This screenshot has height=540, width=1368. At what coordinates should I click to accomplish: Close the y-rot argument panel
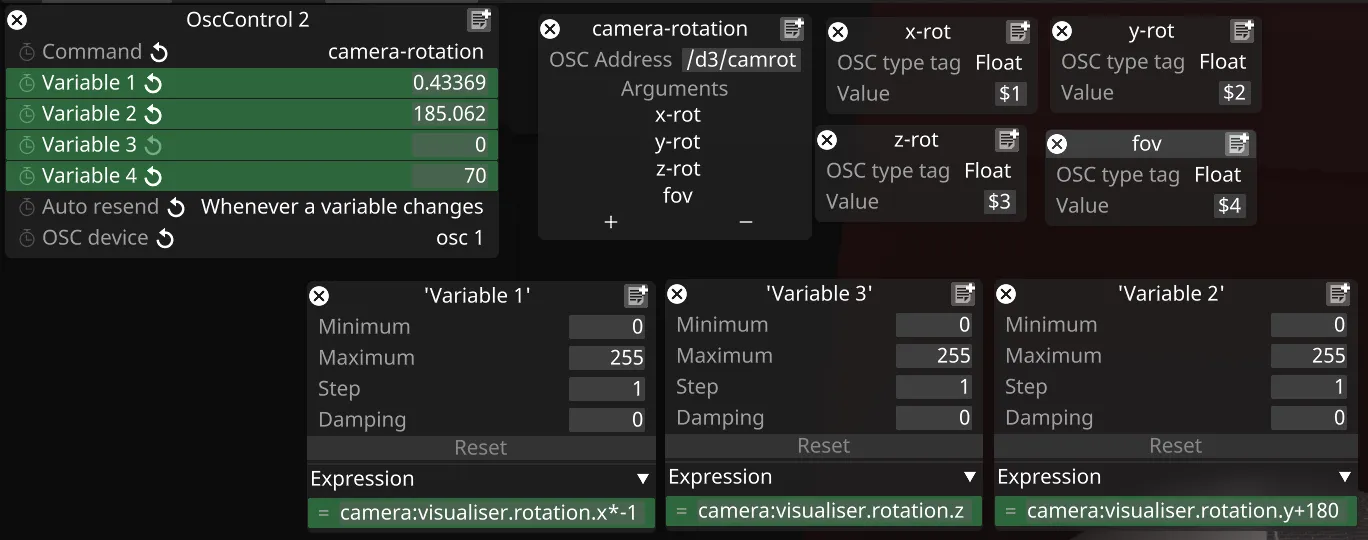point(1062,31)
